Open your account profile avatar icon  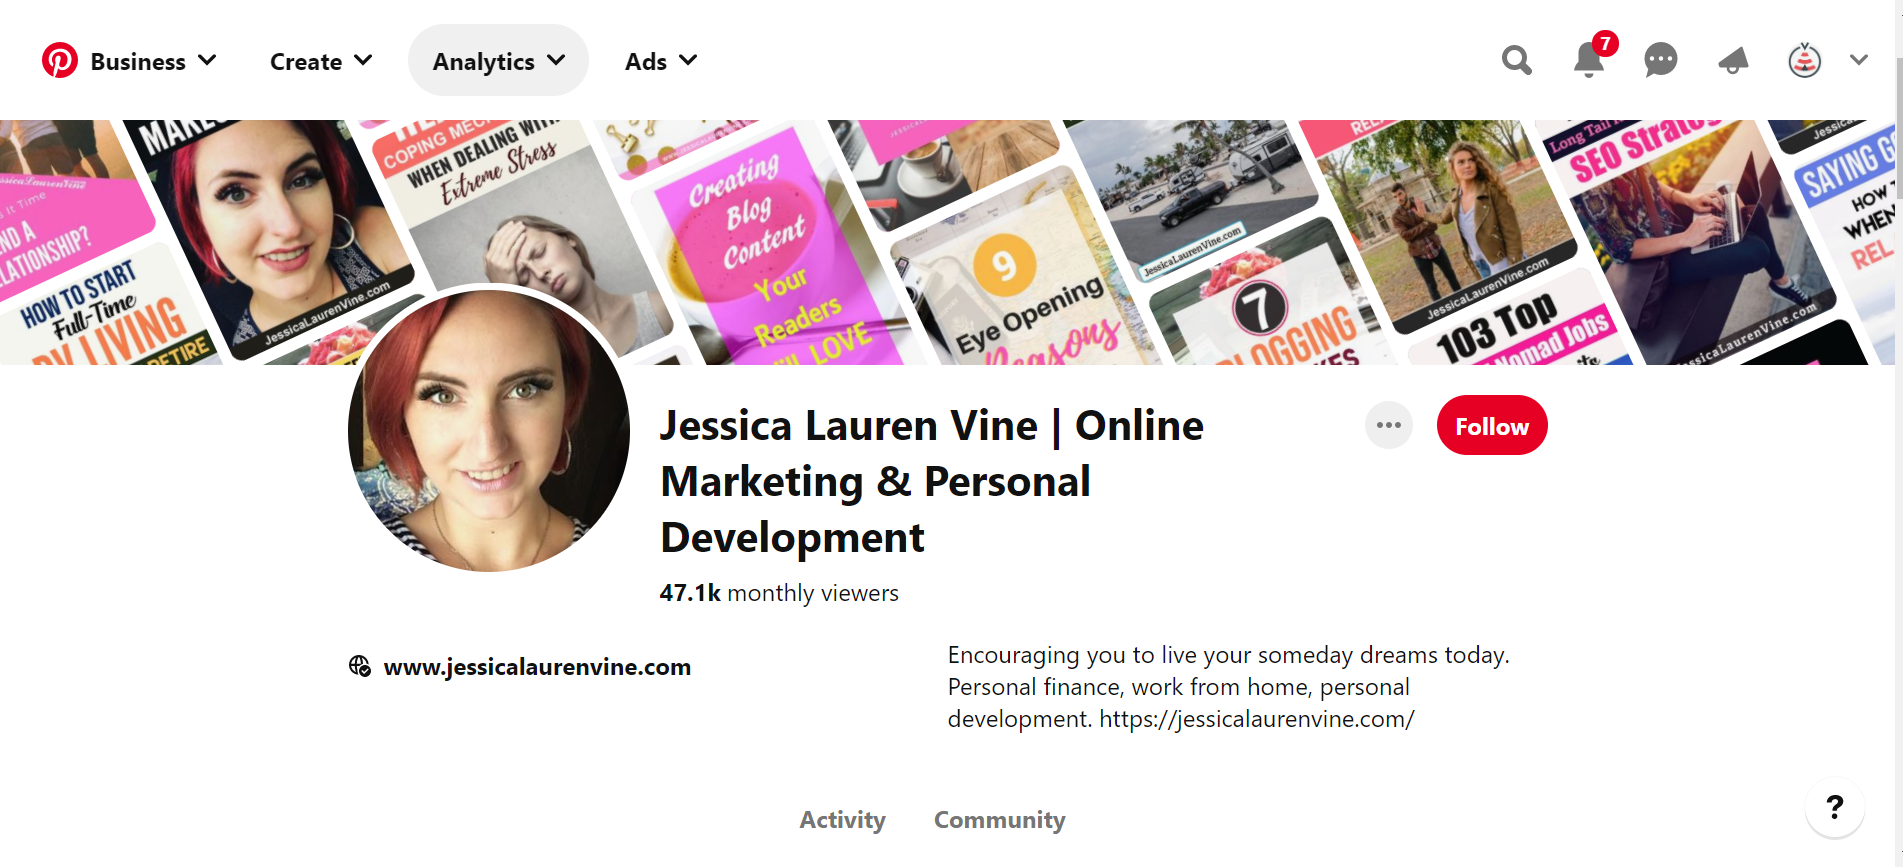(x=1804, y=61)
